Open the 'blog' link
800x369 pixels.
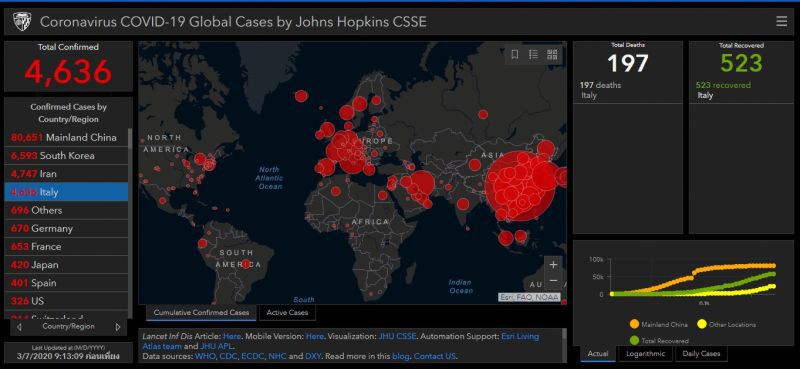click(401, 356)
